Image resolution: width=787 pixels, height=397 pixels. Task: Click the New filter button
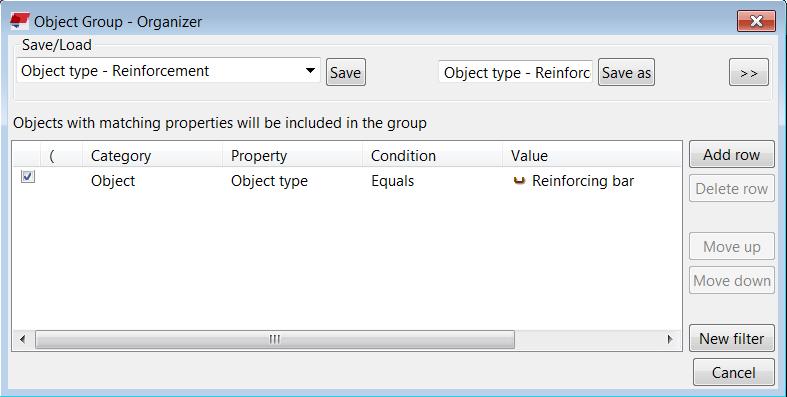click(732, 338)
